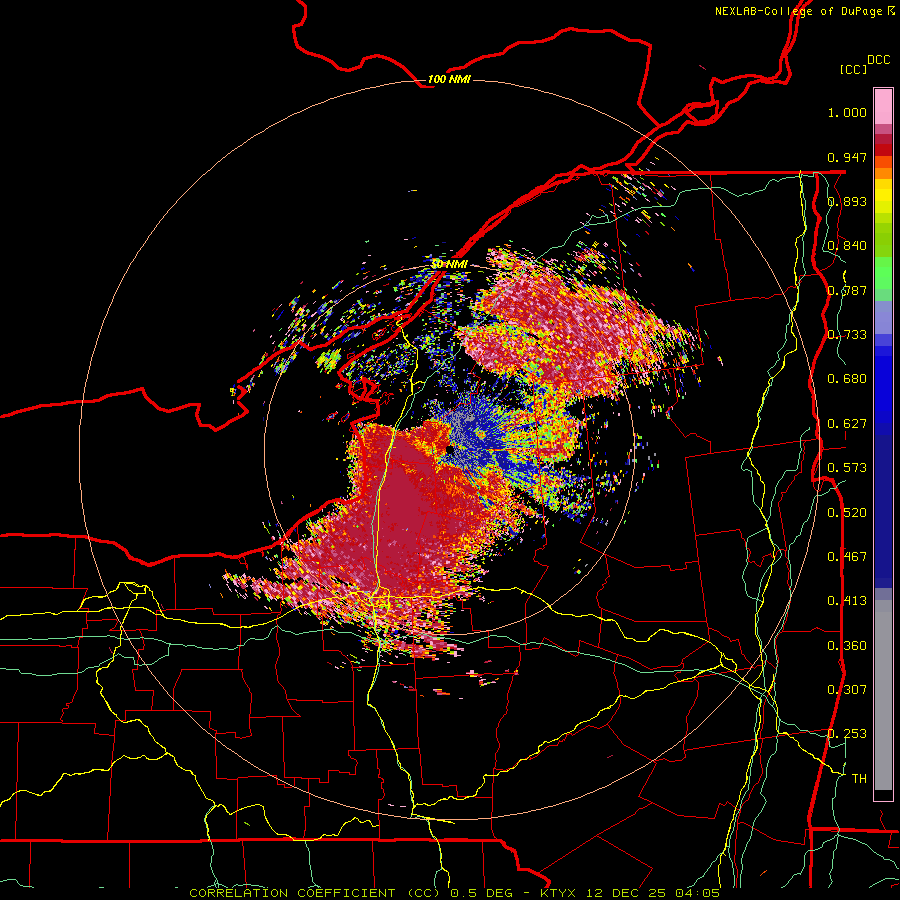Select the 0.947 legend value
This screenshot has height=900, width=900.
[x=847, y=157]
